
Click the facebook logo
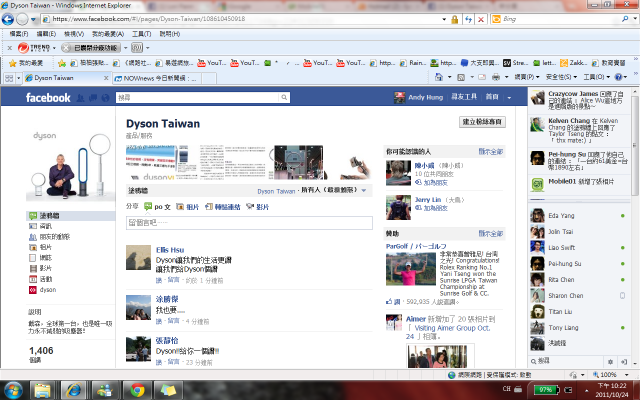pyautogui.click(x=48, y=98)
